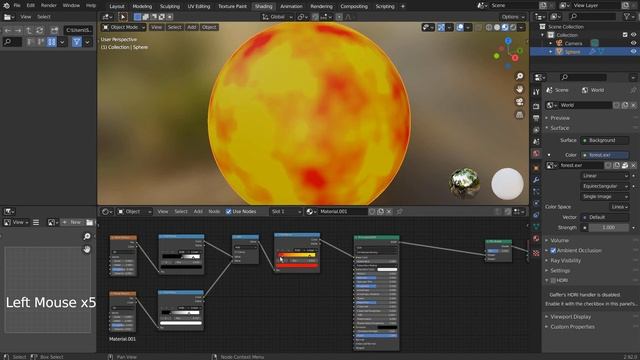Expand the Preview panel
This screenshot has height=360, width=640.
tap(560, 118)
